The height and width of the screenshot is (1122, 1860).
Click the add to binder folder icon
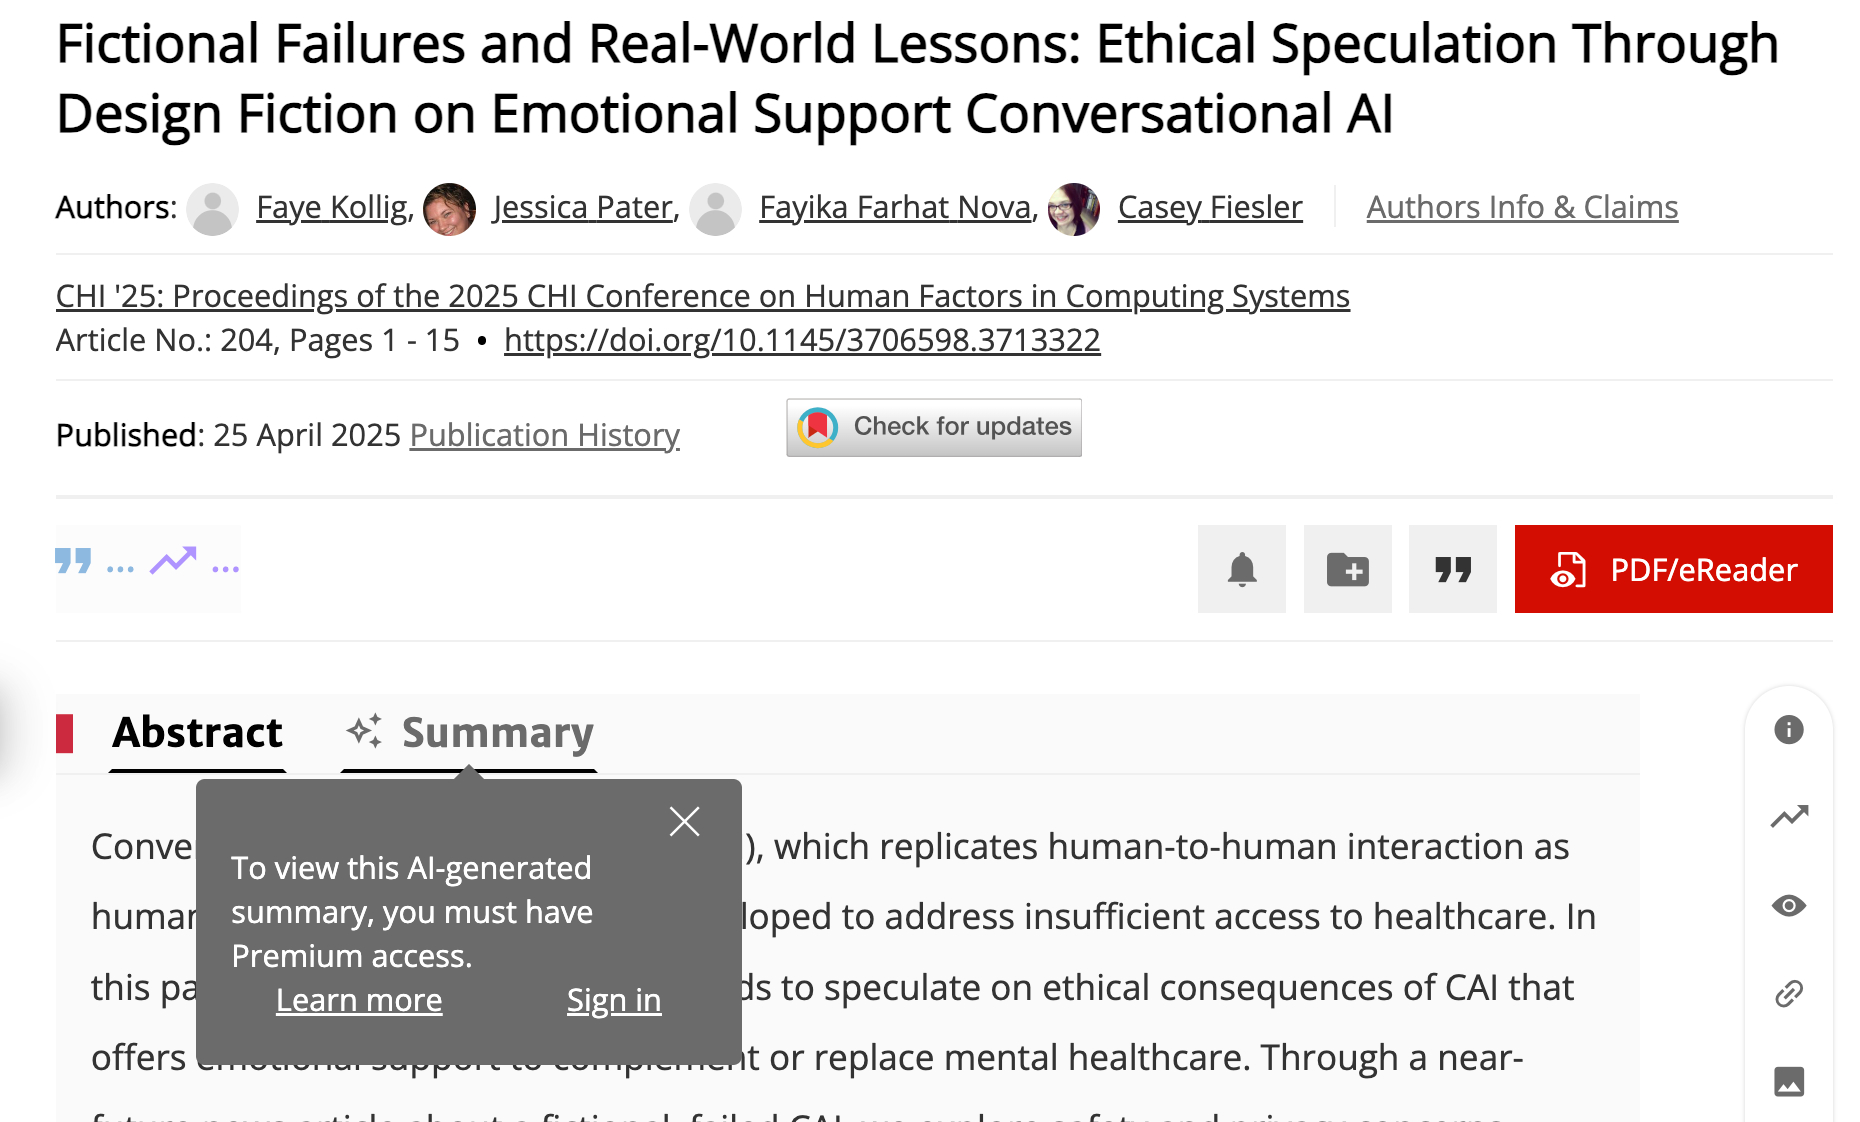click(x=1347, y=569)
